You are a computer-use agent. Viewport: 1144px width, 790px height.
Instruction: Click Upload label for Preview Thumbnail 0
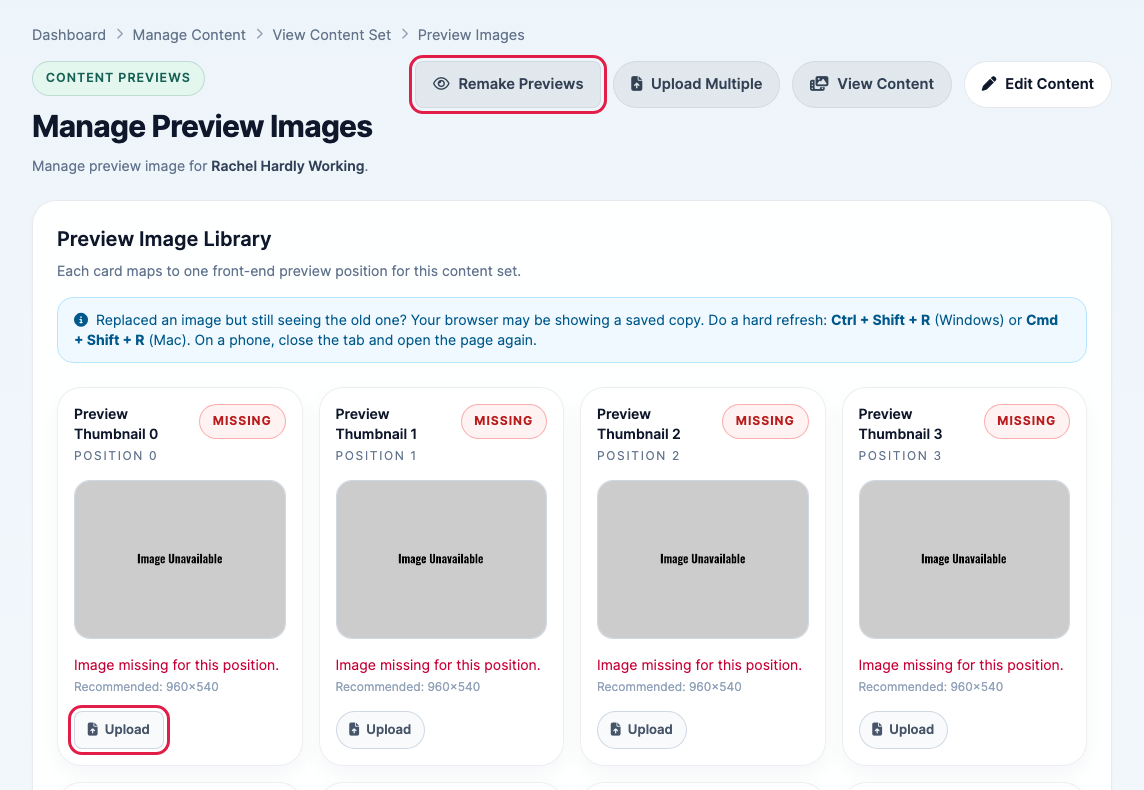click(x=127, y=729)
